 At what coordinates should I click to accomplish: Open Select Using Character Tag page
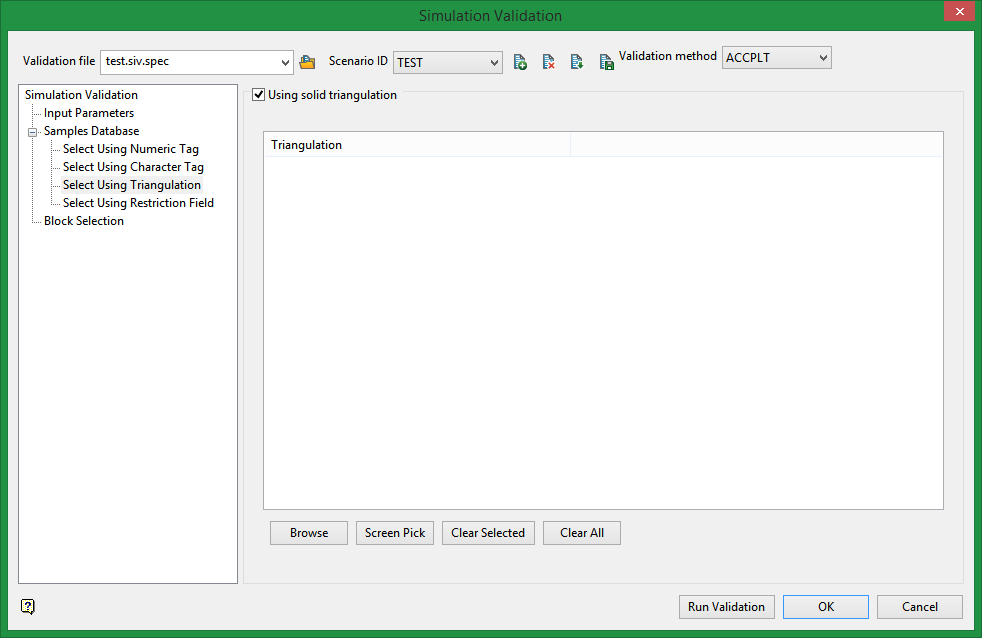point(133,167)
